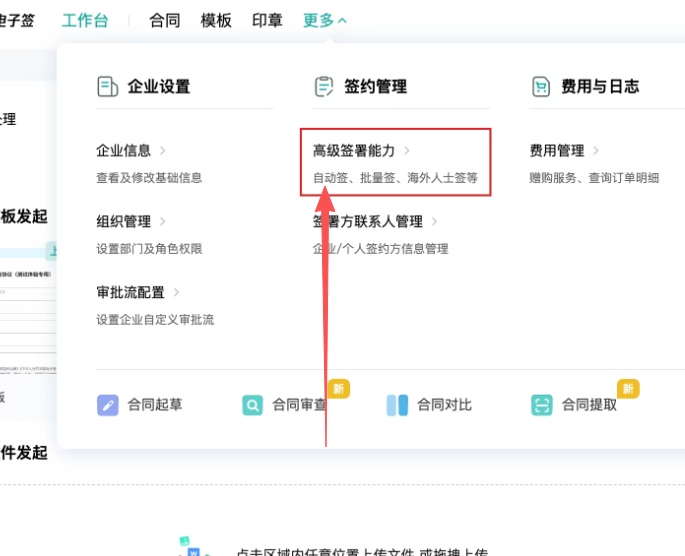
Task: Open 审批流配置 settings
Action: 131,292
